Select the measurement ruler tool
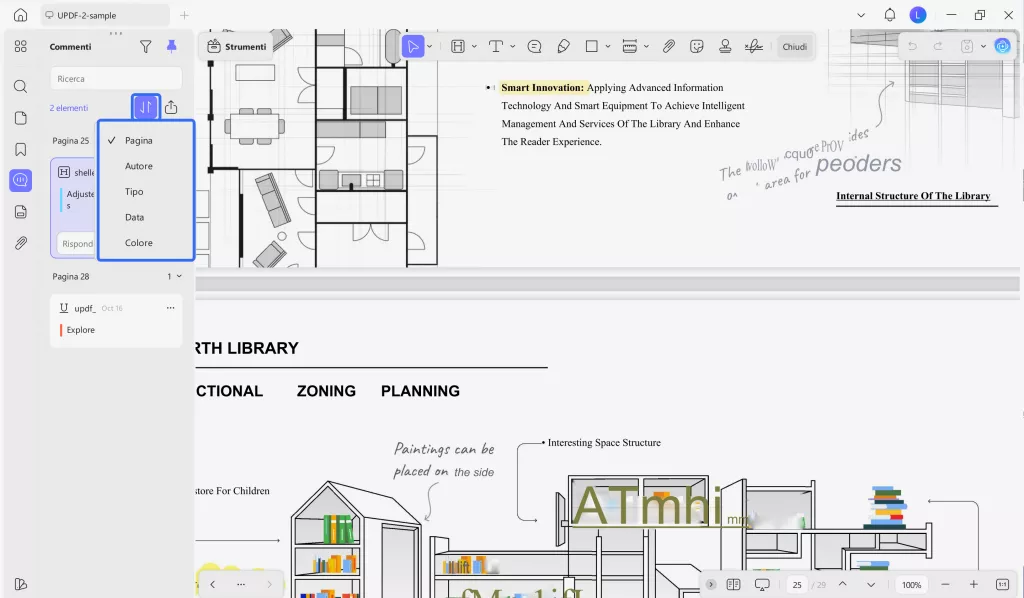 630,46
